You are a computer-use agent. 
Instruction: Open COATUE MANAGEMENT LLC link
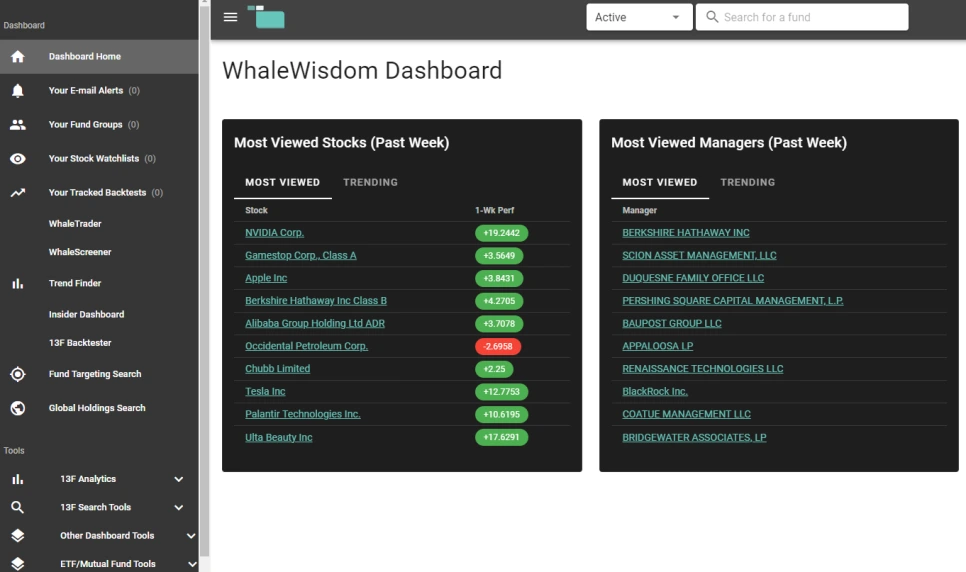686,414
